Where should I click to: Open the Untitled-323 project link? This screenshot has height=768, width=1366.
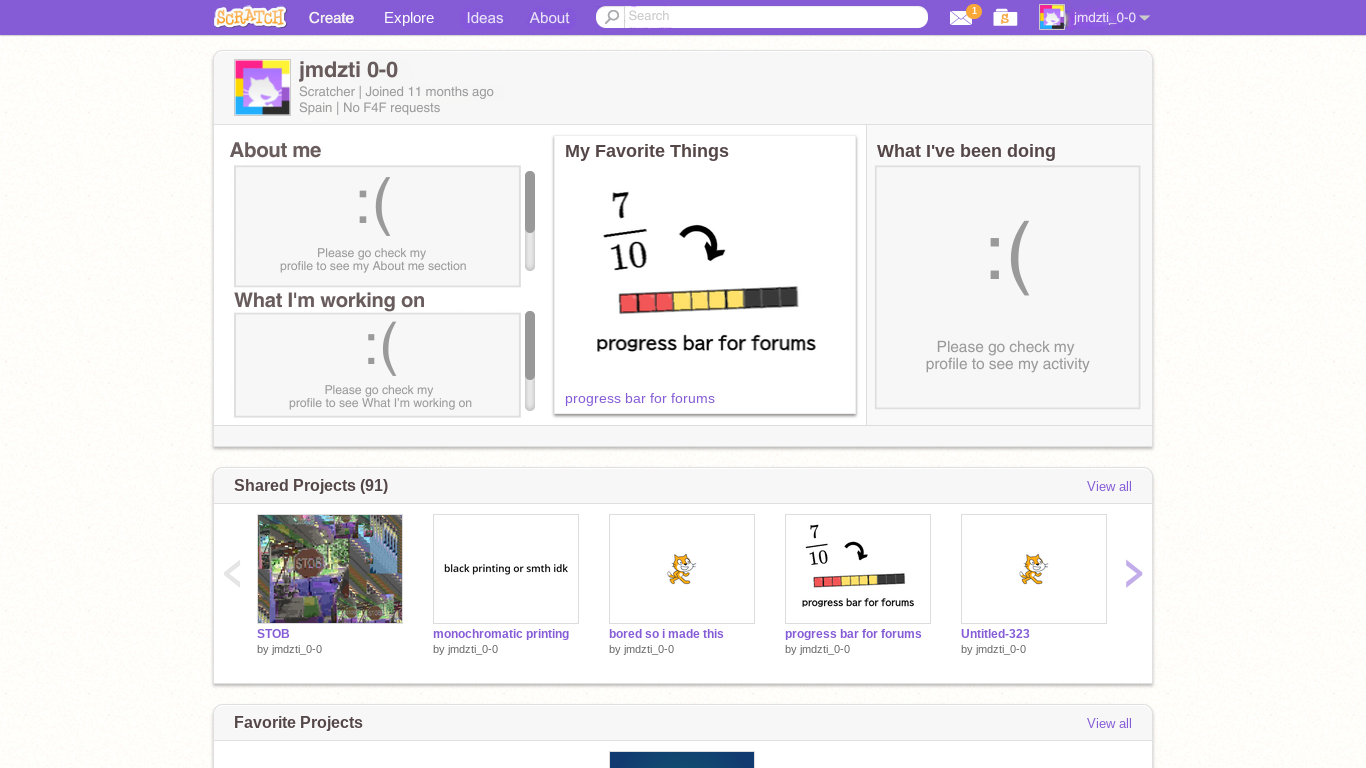pyautogui.click(x=995, y=634)
